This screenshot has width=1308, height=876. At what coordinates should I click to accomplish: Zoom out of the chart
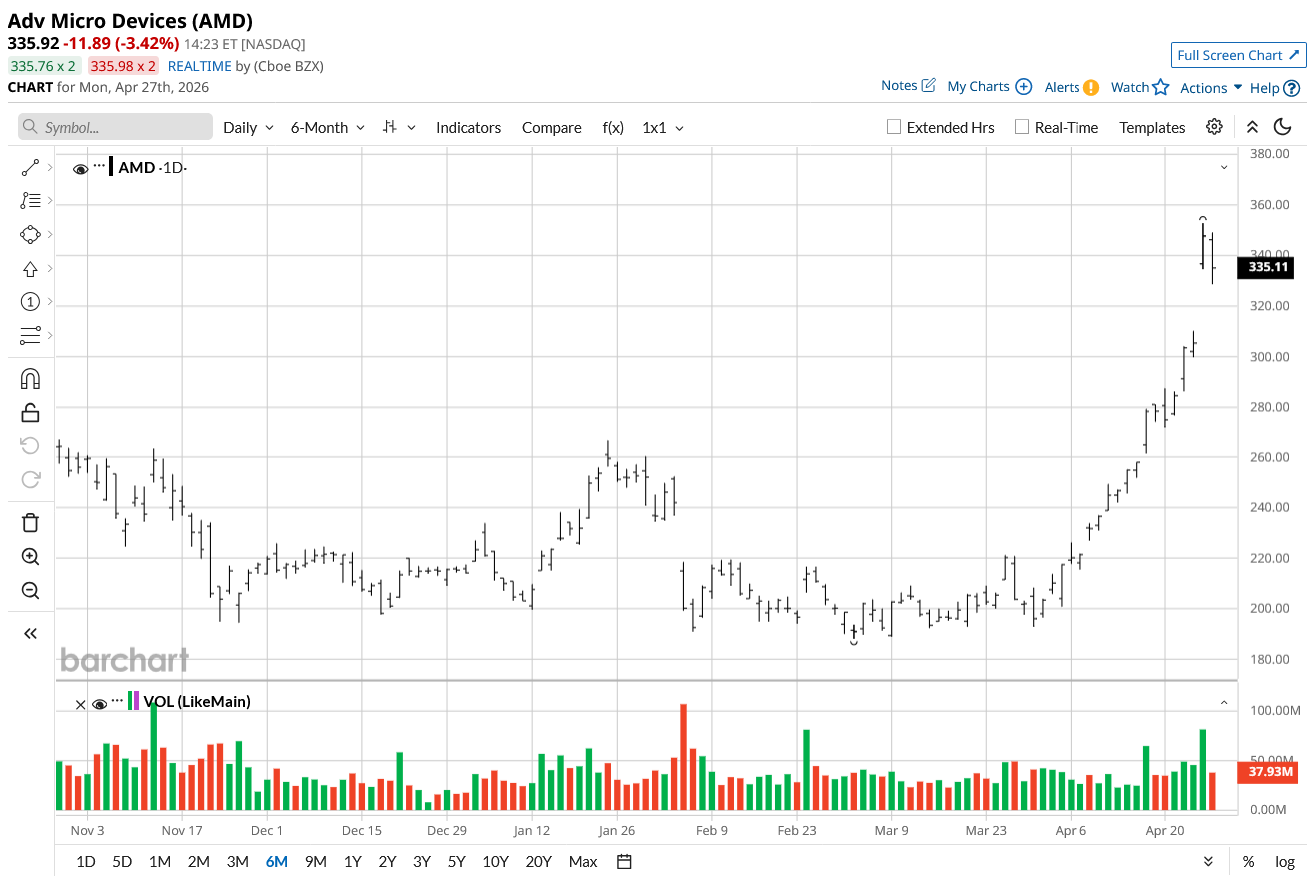30,591
